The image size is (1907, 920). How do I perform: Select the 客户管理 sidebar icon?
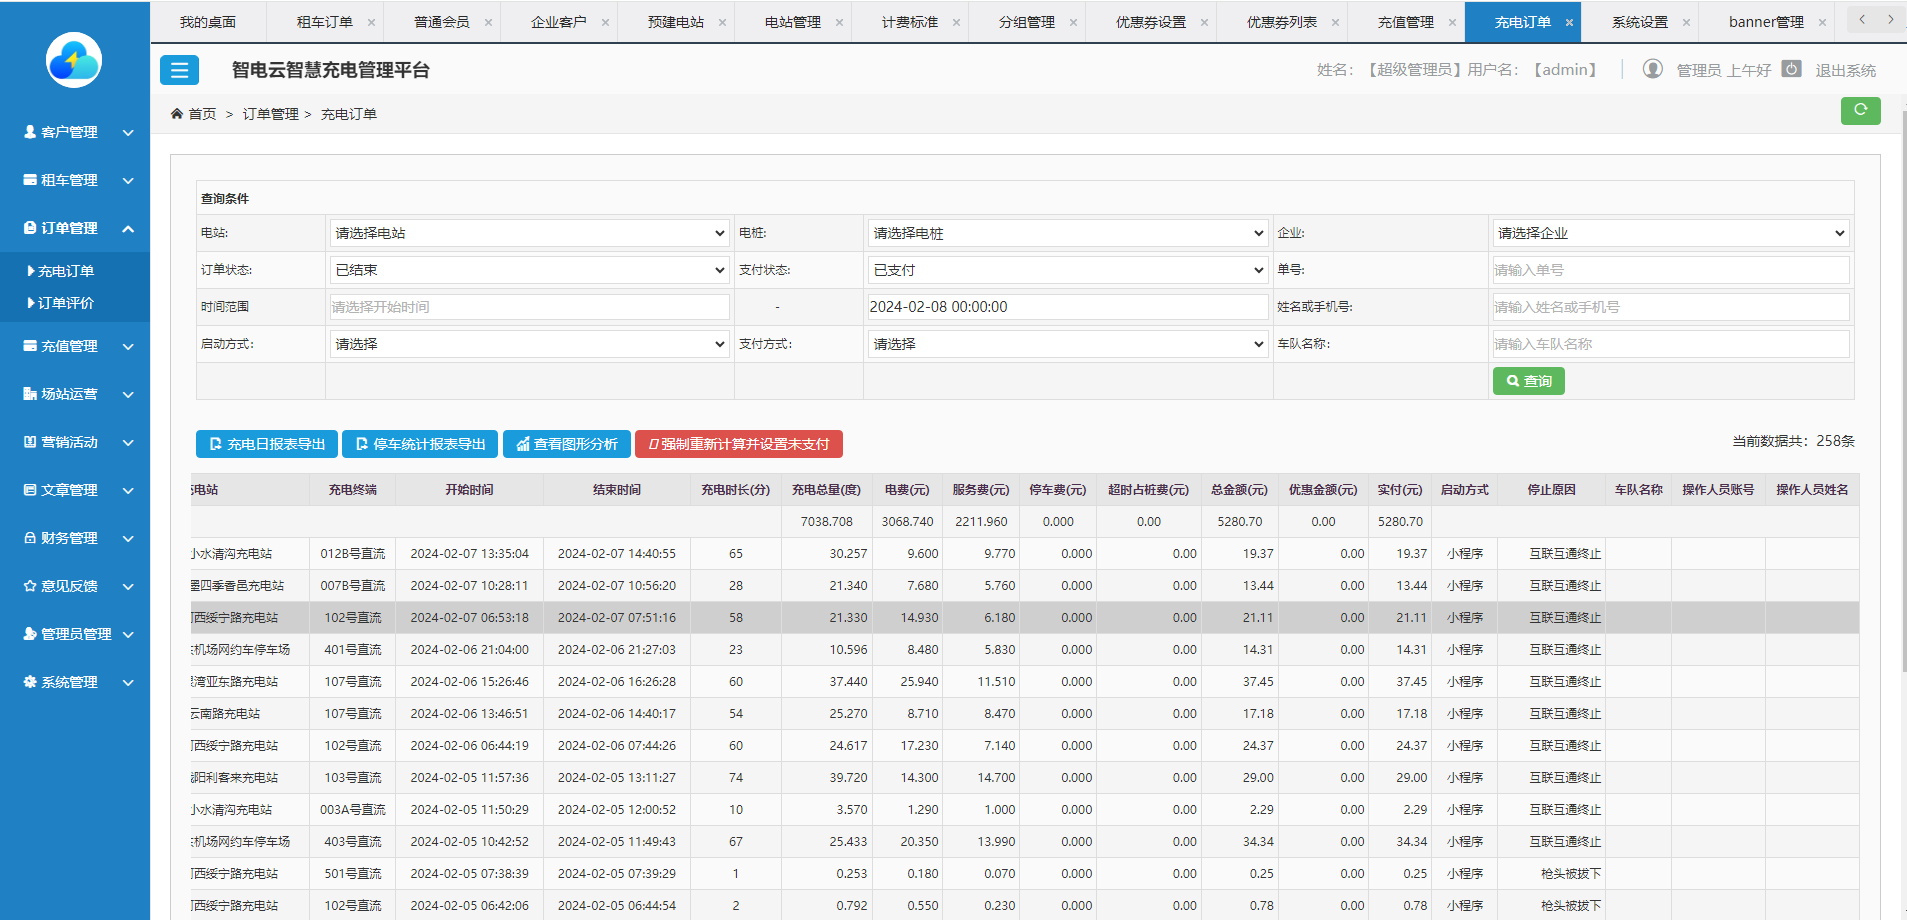pos(28,131)
